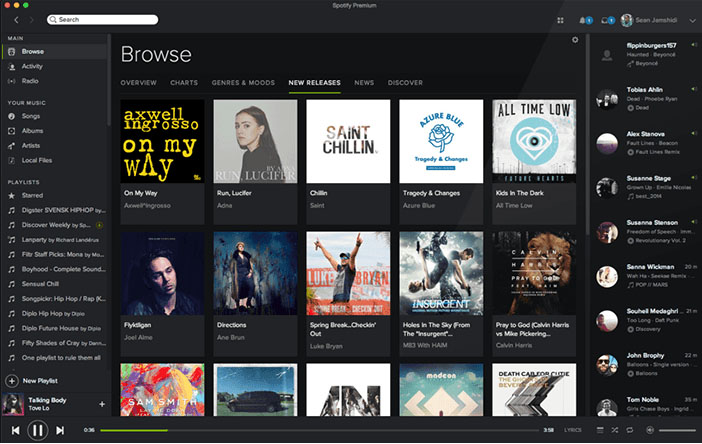This screenshot has height=444, width=702.
Task: Click the New Playlist plus icon
Action: coord(12,381)
